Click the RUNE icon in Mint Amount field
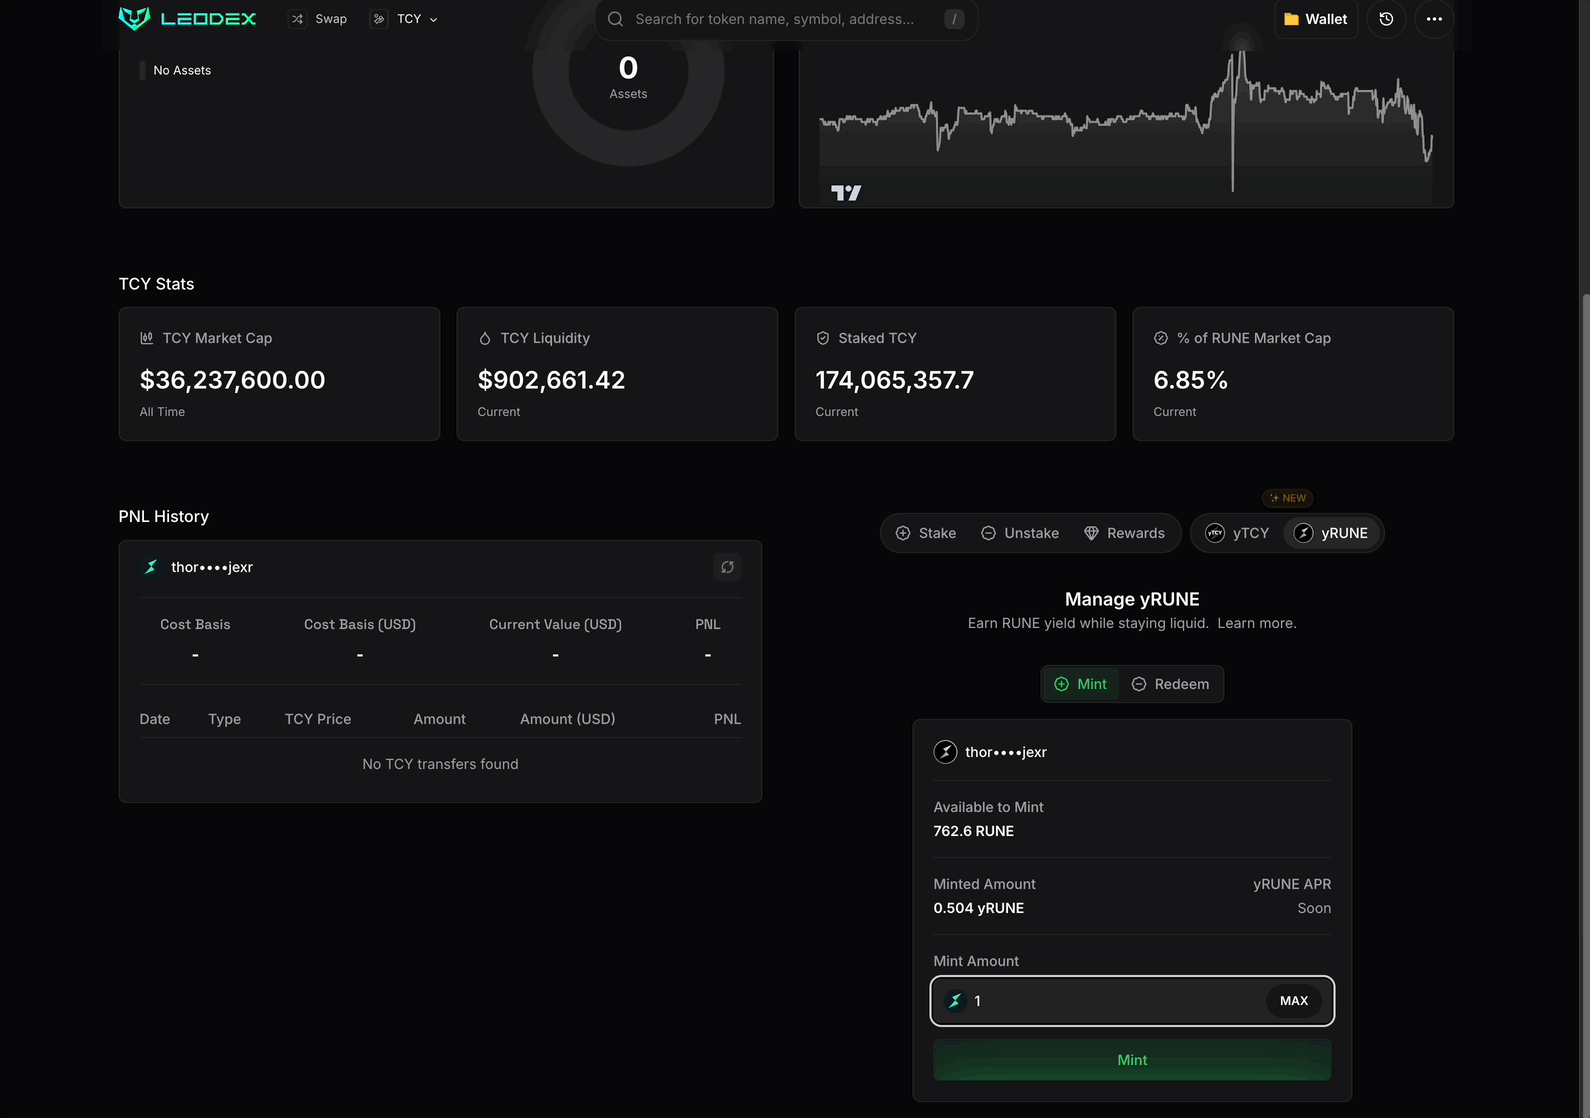The width and height of the screenshot is (1590, 1118). 955,1001
